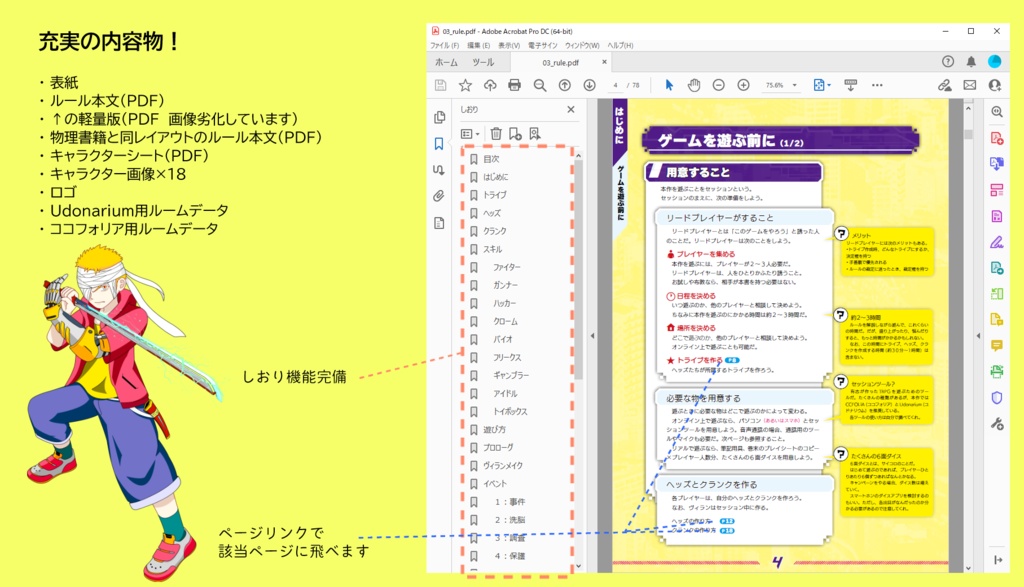Select the 03_rule.pdf document tab
Image resolution: width=1024 pixels, height=587 pixels.
click(560, 63)
